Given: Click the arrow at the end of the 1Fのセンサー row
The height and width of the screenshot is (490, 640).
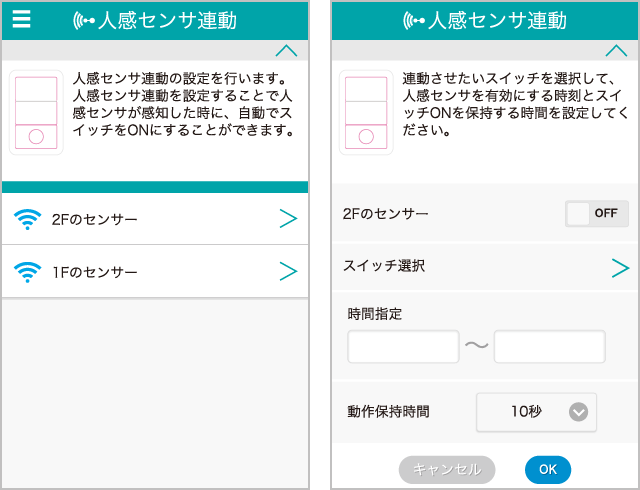Looking at the screenshot, I should tap(288, 271).
